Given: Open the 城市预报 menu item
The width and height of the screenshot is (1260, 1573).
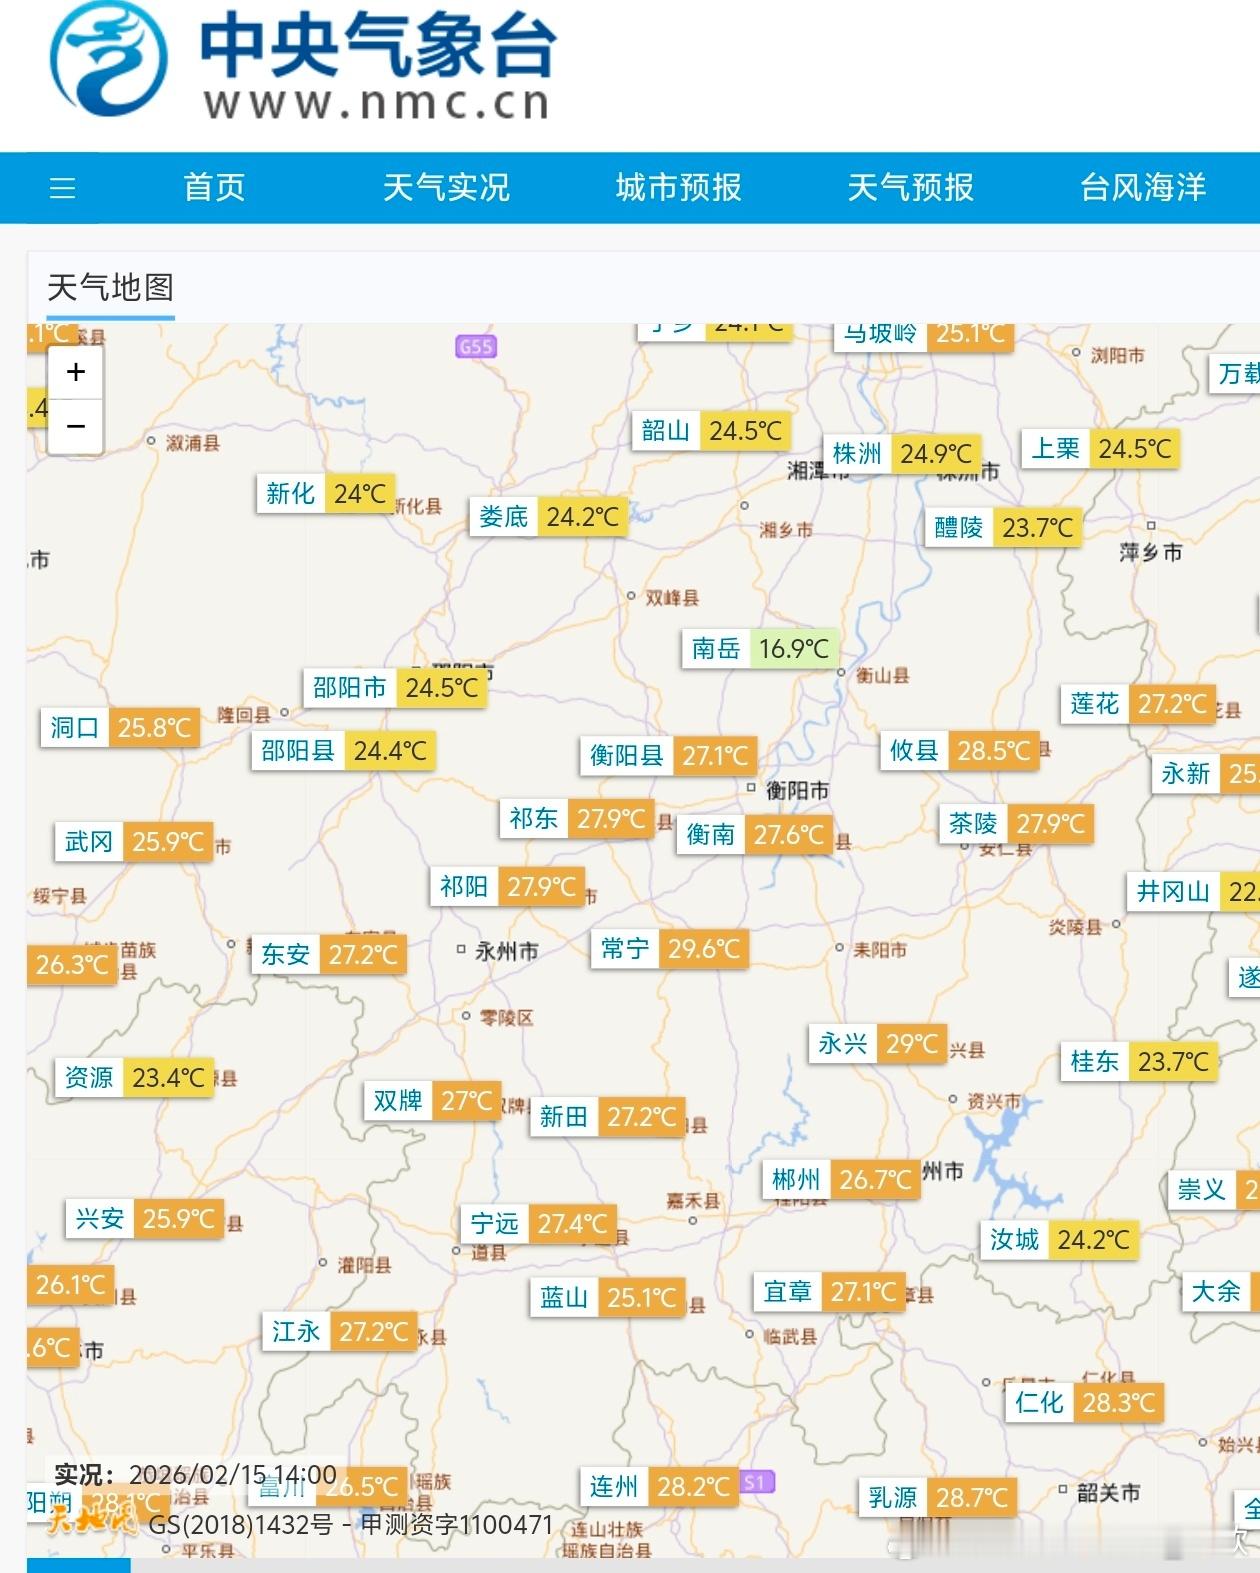Looking at the screenshot, I should (678, 187).
